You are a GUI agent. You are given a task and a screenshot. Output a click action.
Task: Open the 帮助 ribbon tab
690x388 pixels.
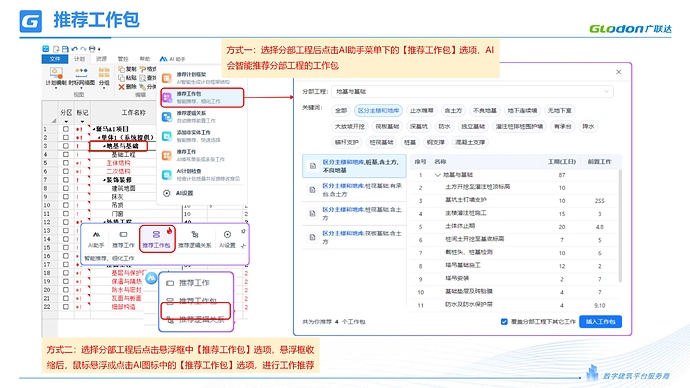[x=145, y=59]
